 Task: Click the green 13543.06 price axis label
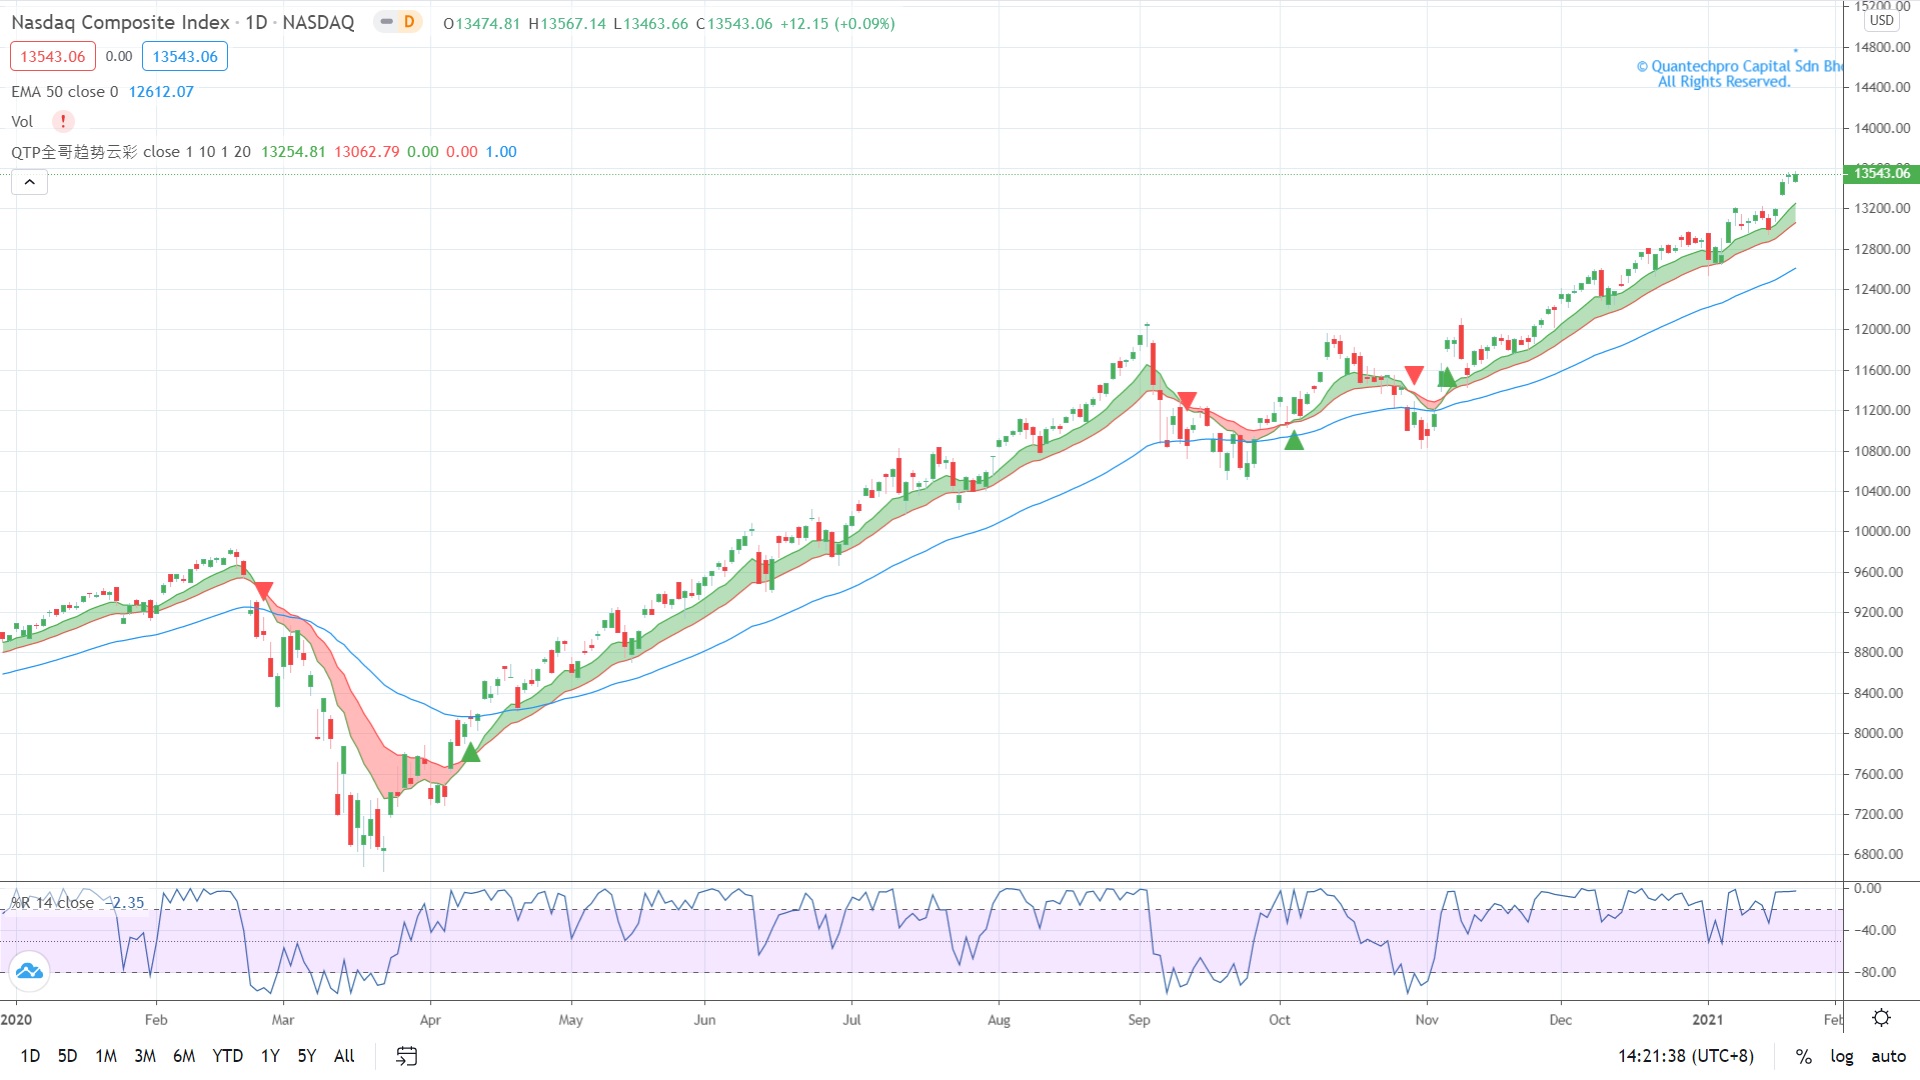point(1881,173)
